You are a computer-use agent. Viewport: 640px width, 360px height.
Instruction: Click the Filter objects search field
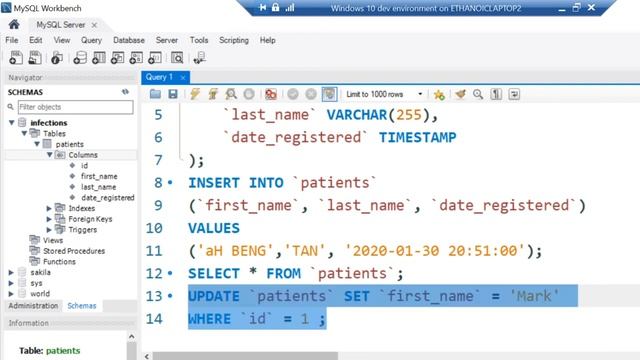(x=76, y=107)
